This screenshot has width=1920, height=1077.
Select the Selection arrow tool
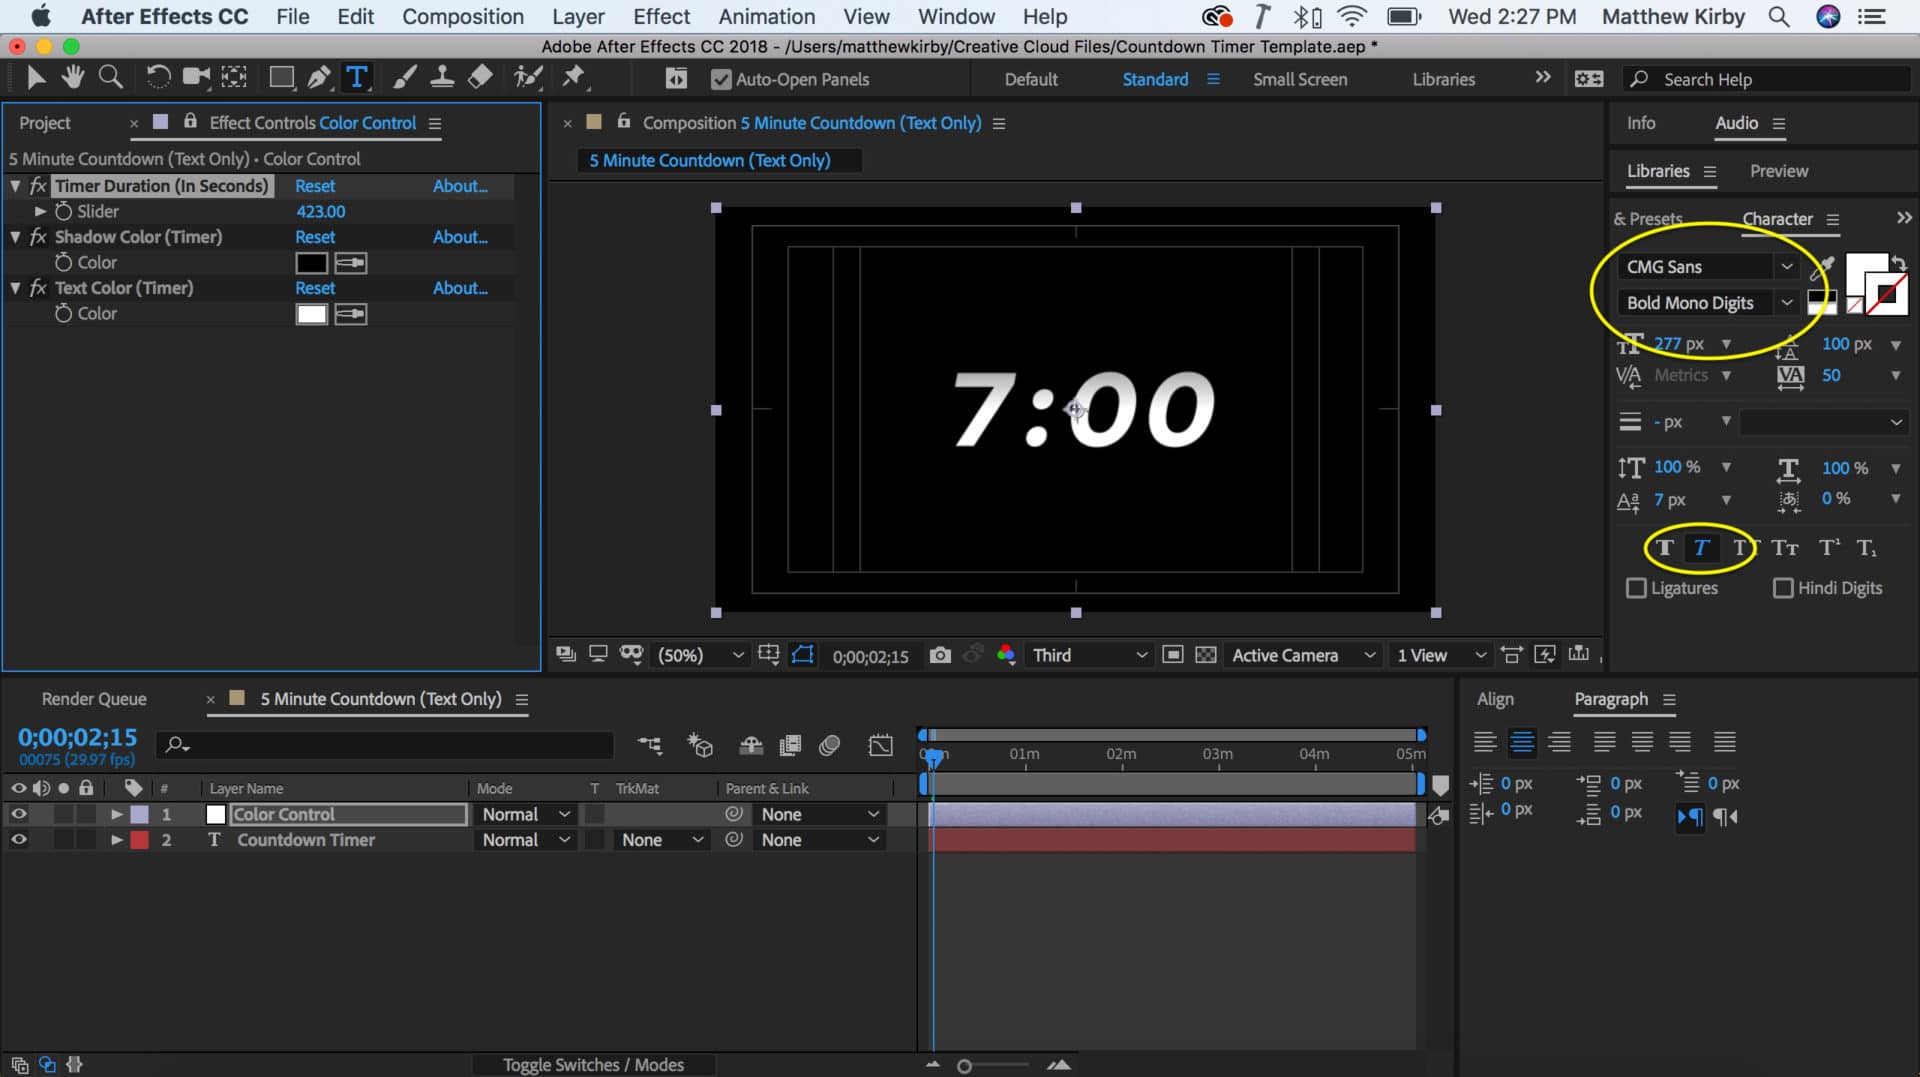(35, 77)
